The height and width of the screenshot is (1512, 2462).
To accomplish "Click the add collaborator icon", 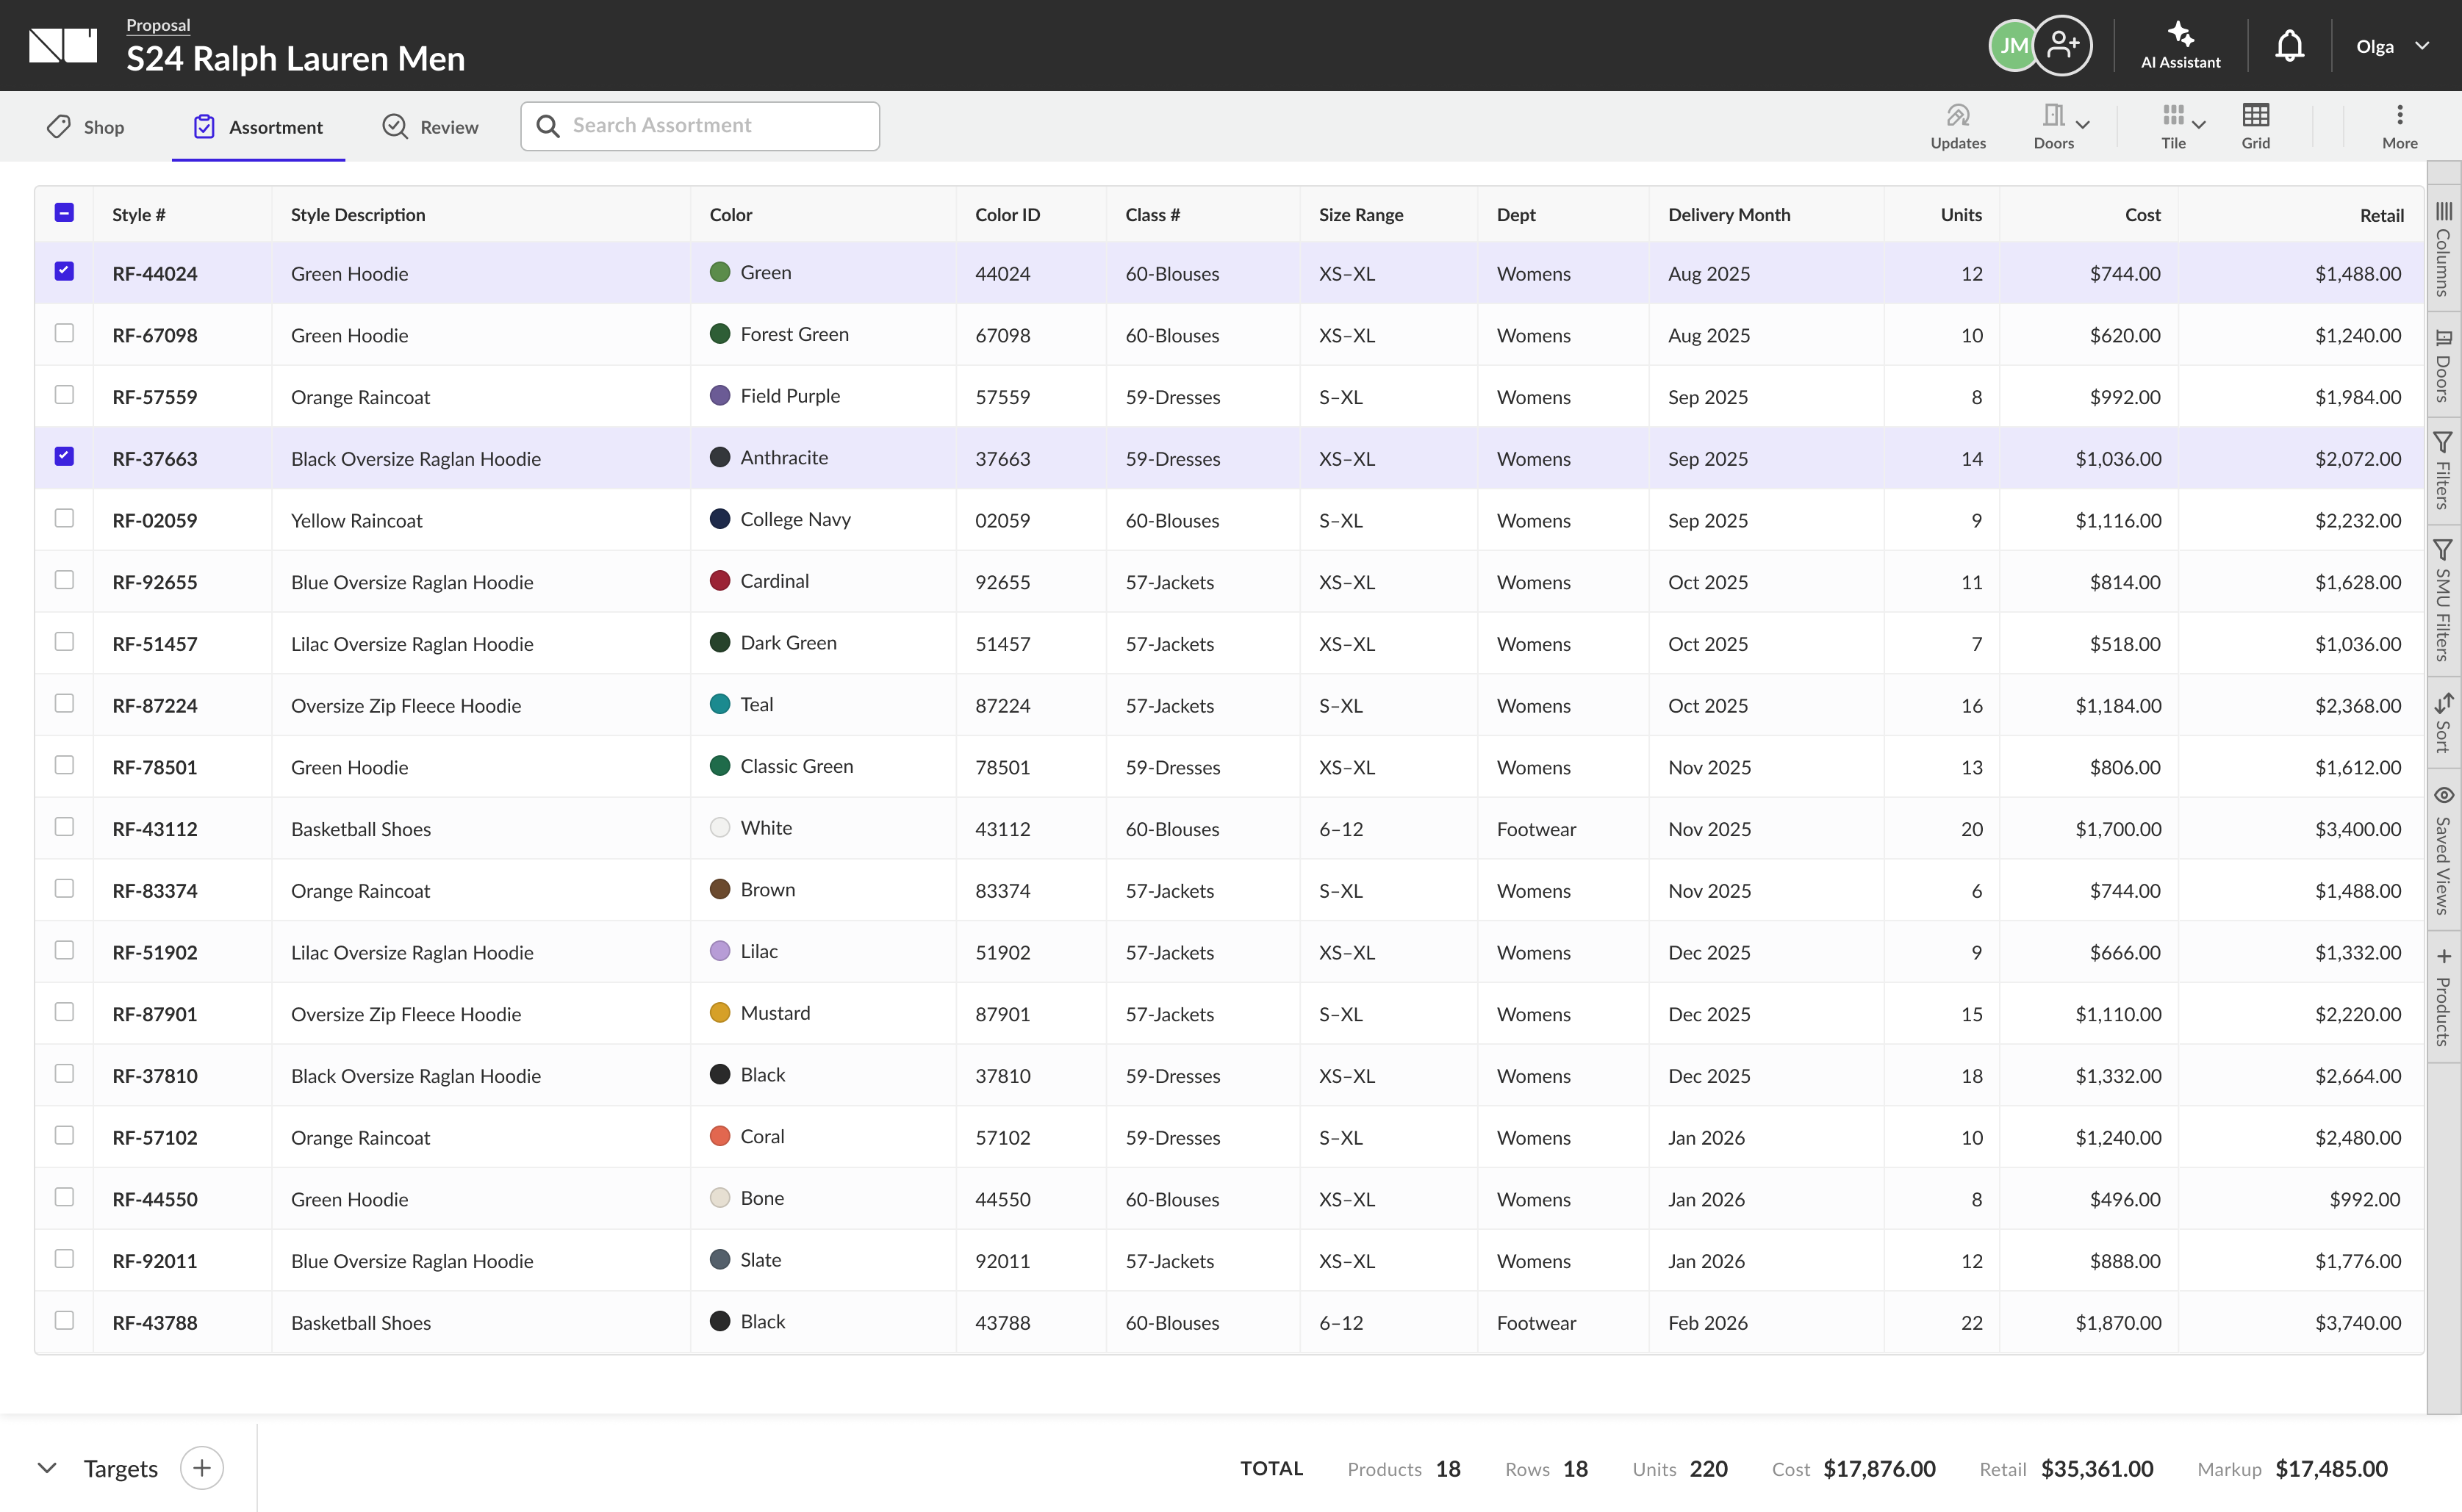I will pyautogui.click(x=2062, y=45).
